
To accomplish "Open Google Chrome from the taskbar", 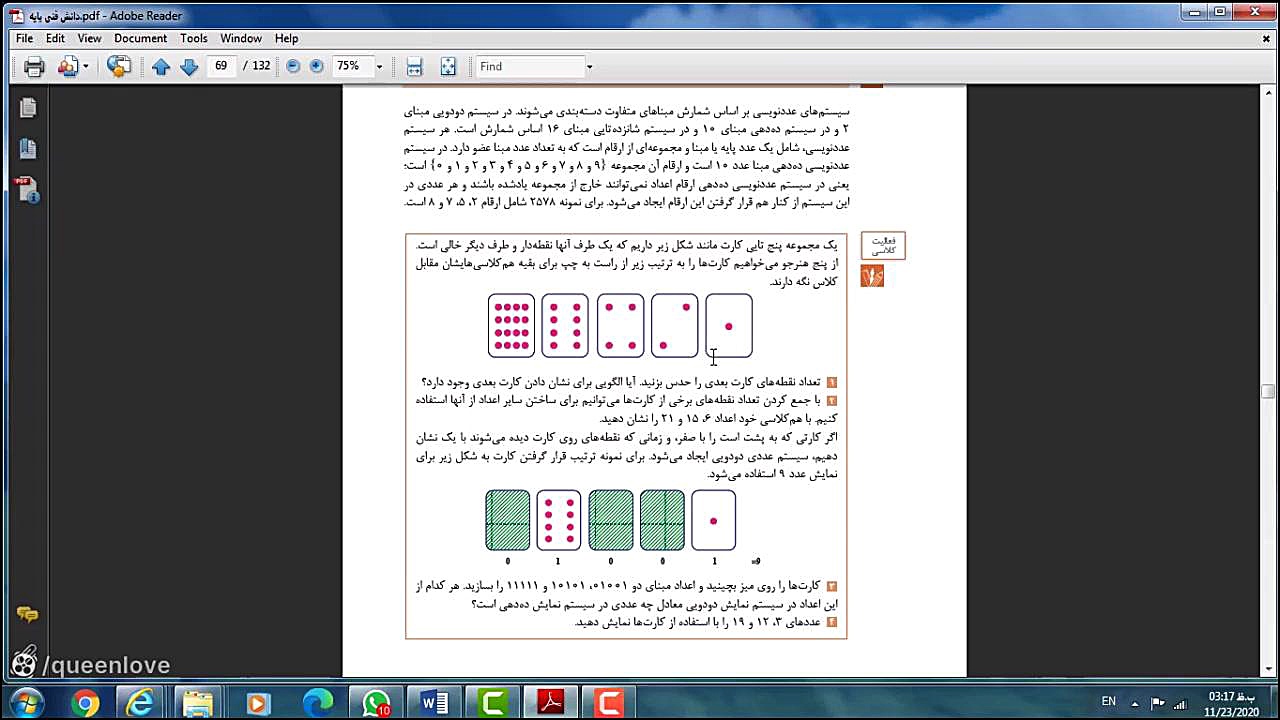I will (x=84, y=704).
